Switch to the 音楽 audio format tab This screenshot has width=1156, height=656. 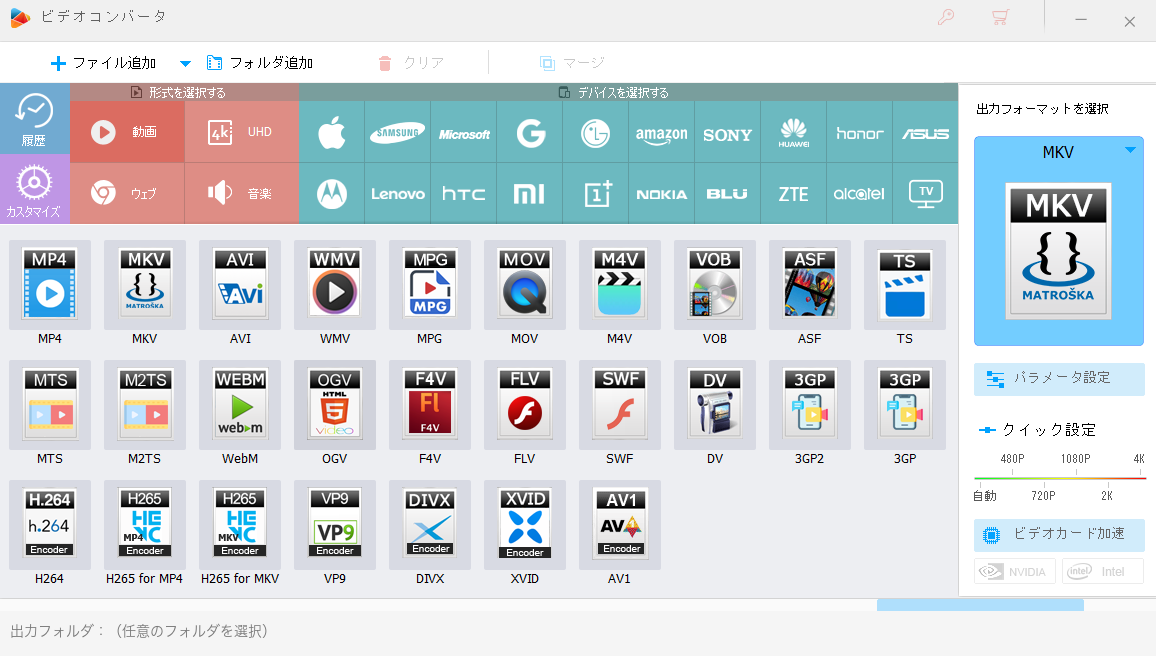(x=242, y=193)
